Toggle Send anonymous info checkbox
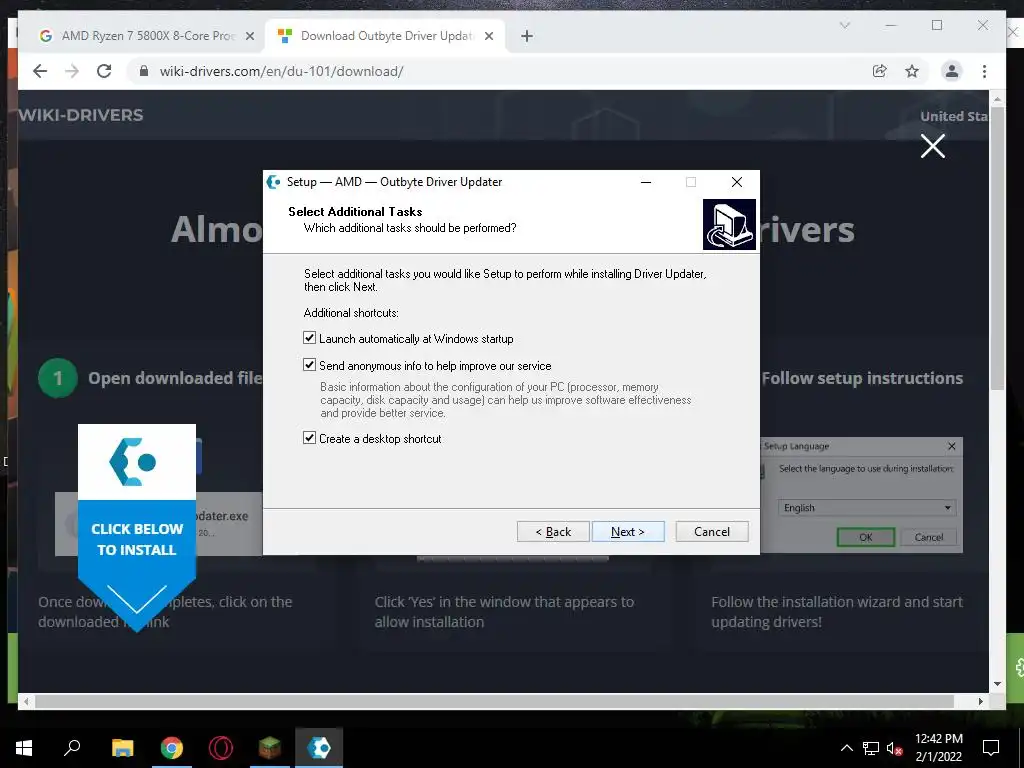Screen dimensions: 1024x768 310,365
